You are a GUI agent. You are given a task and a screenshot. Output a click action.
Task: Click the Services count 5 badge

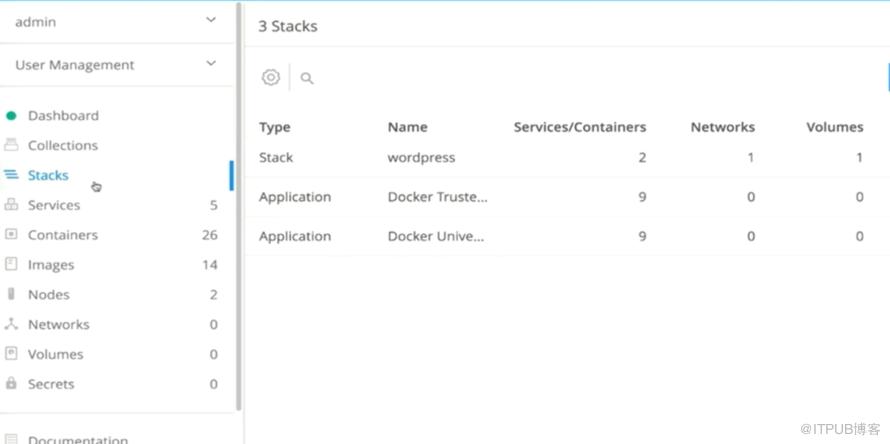tap(213, 205)
